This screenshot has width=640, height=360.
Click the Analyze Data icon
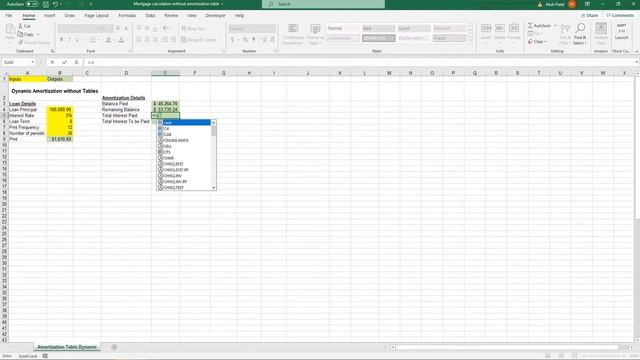tap(601, 29)
